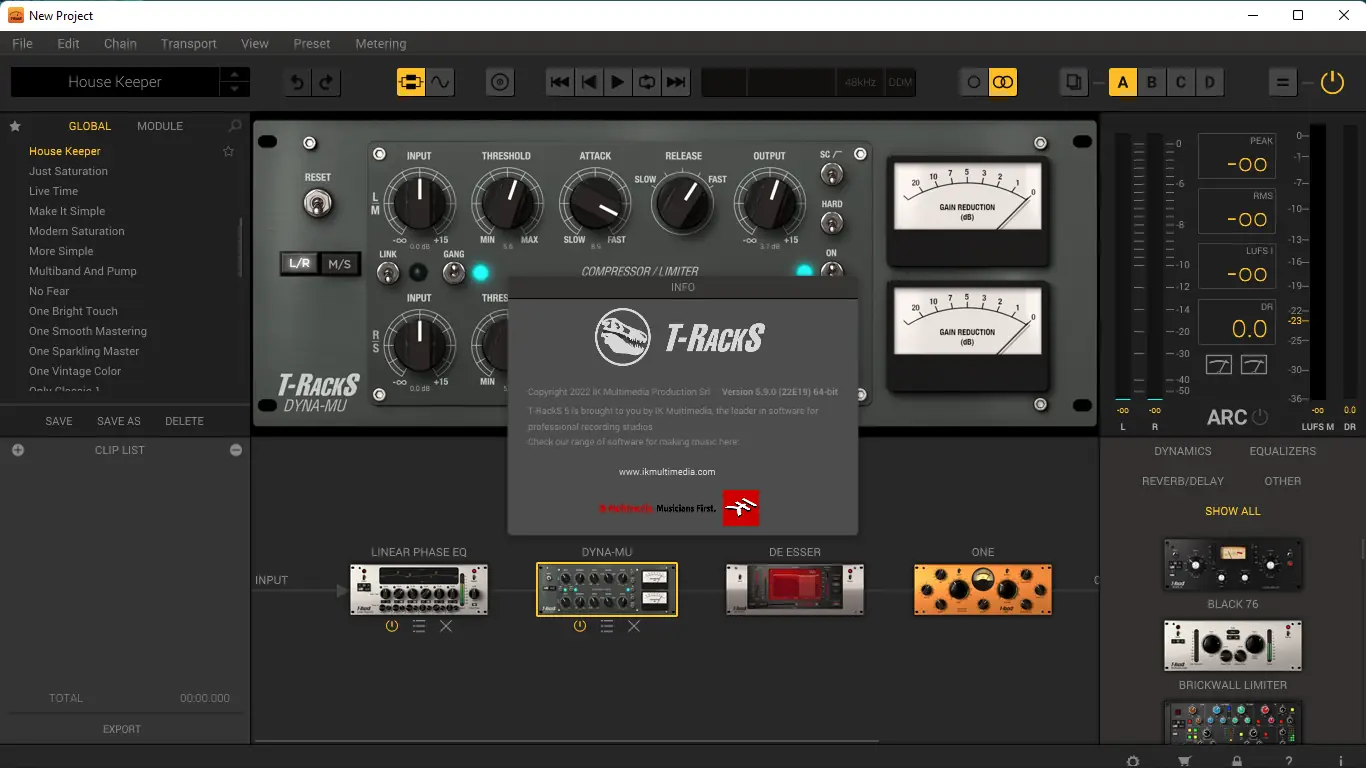Switch DYNA-MU to M/S mode

(x=339, y=263)
